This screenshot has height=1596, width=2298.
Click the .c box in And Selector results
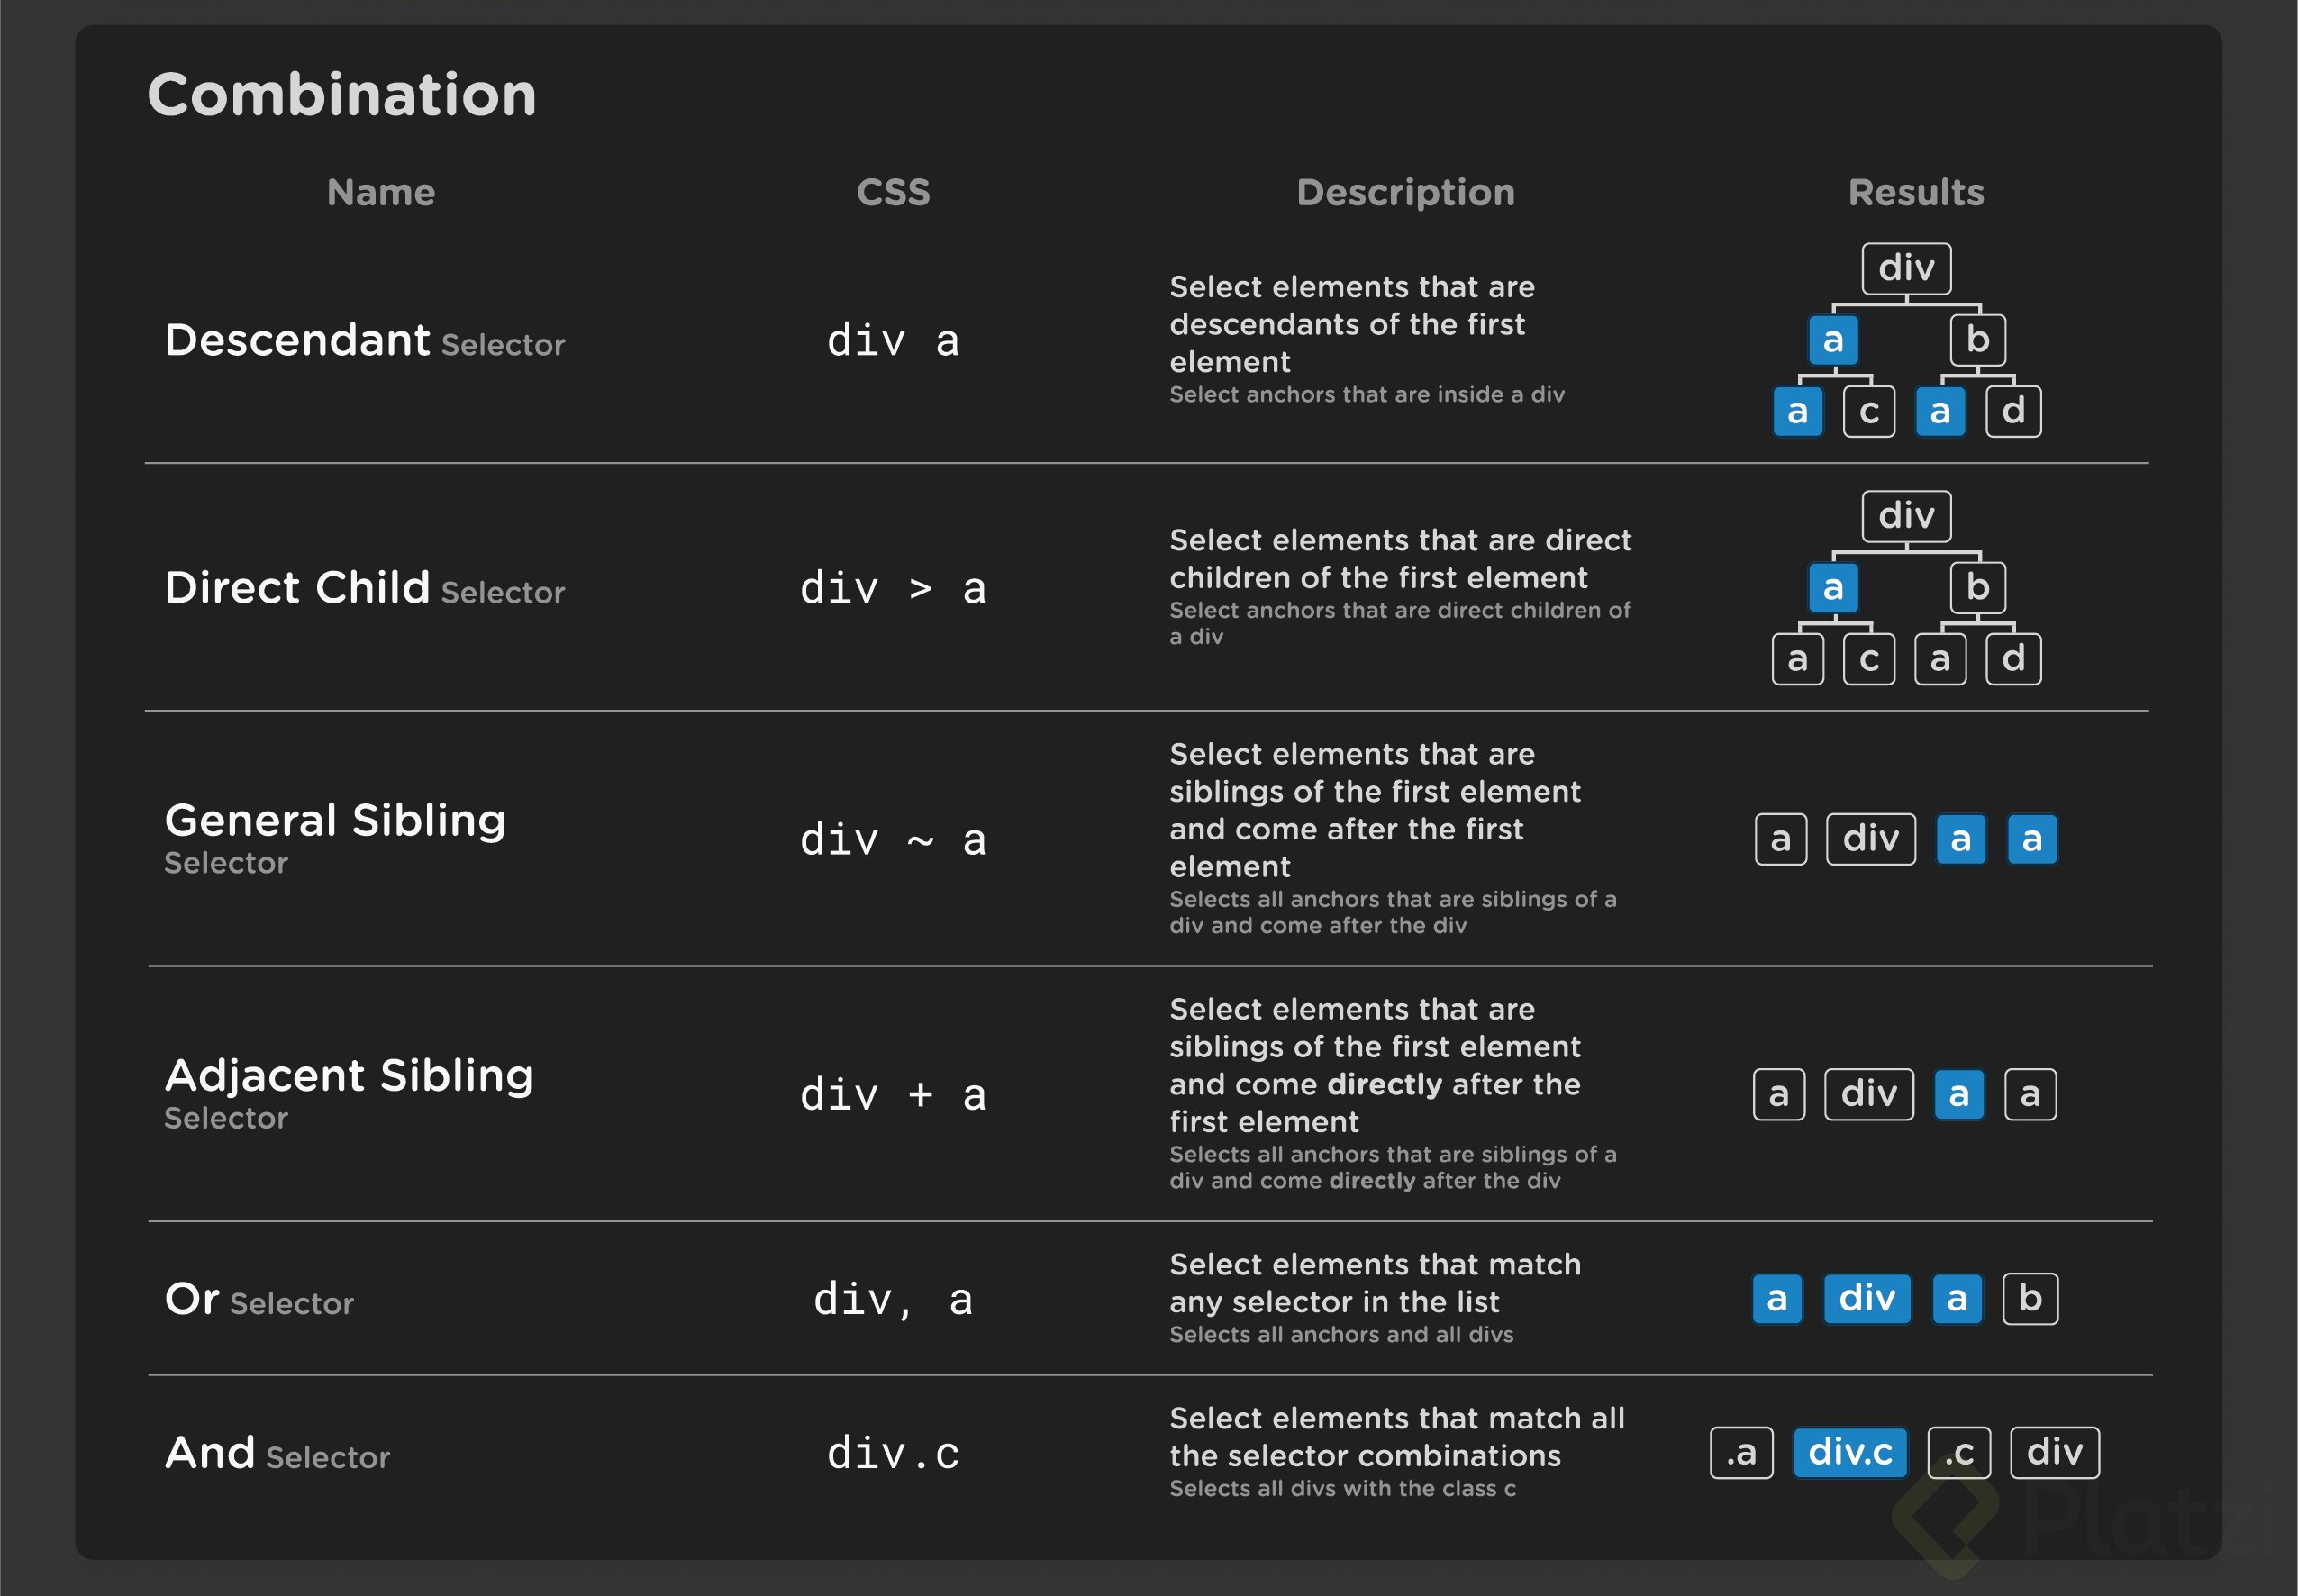click(1959, 1452)
